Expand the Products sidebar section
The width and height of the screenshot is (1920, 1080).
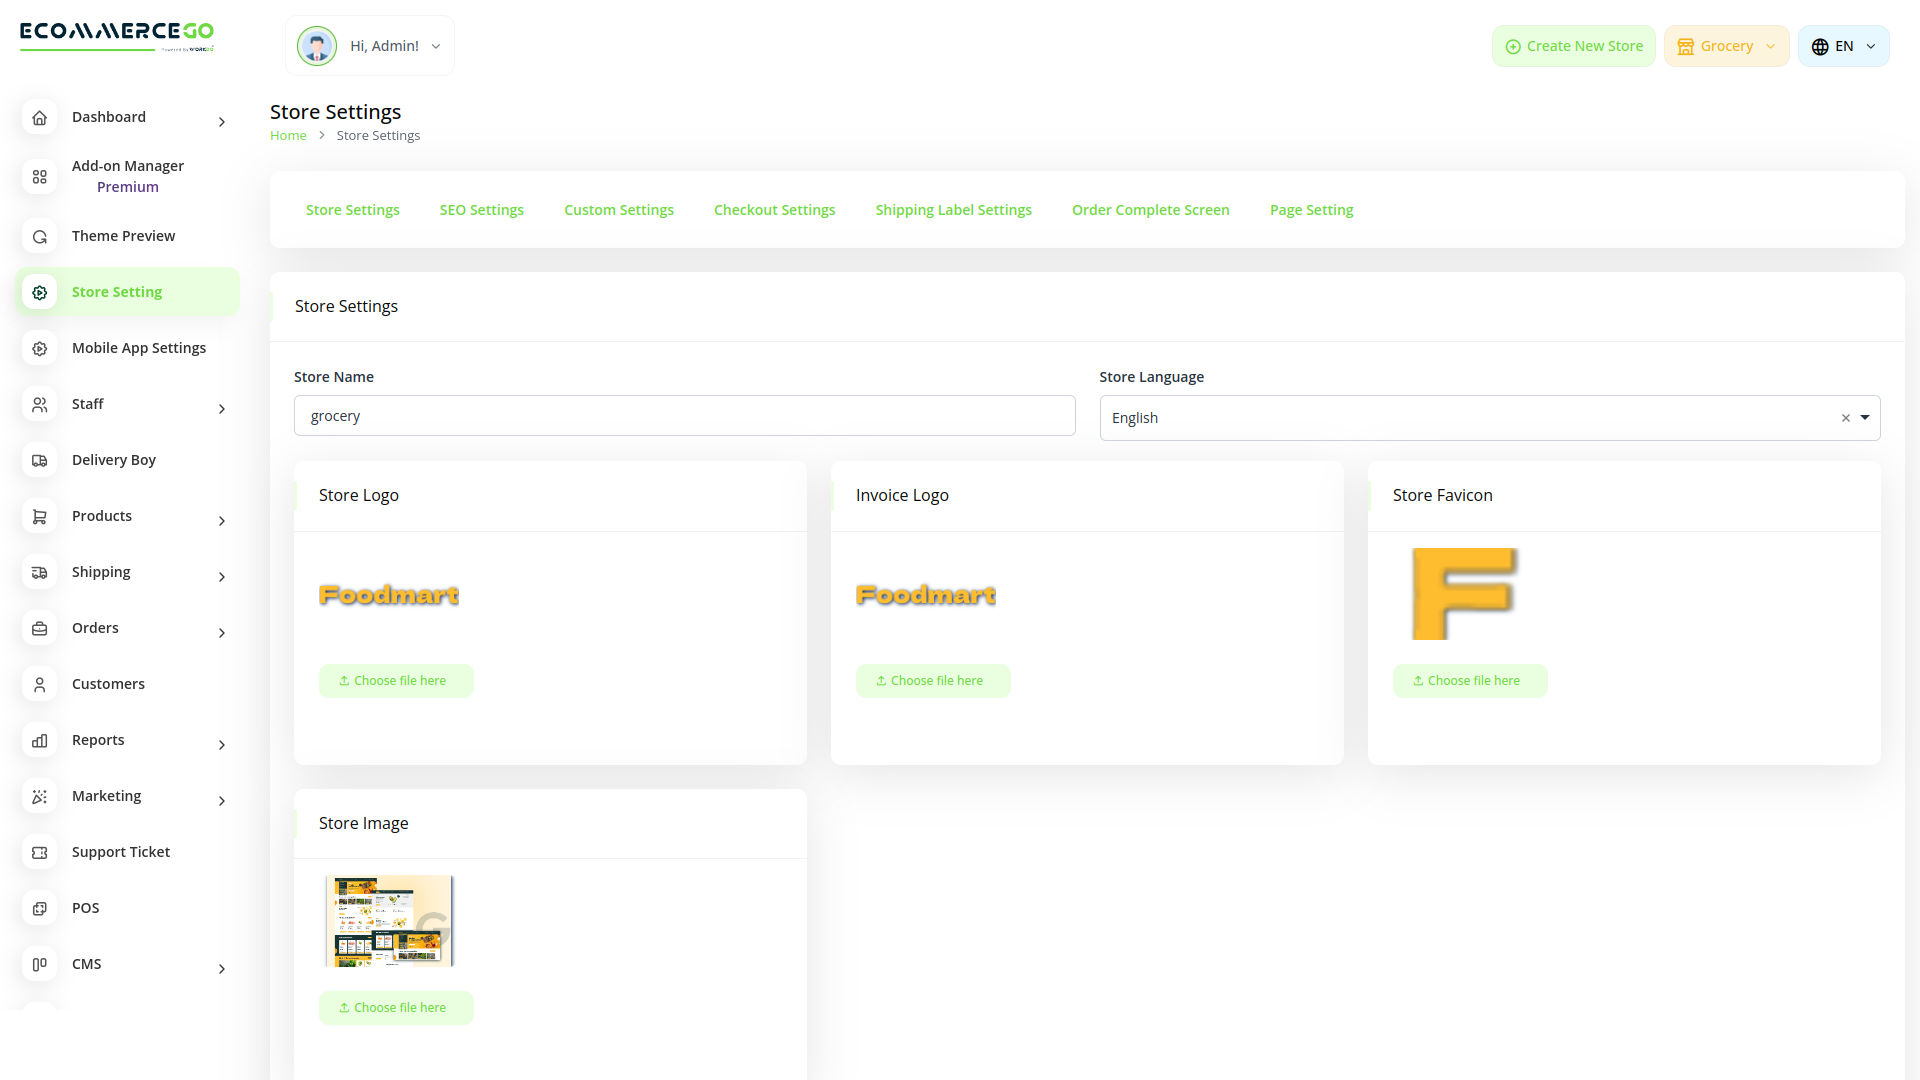pyautogui.click(x=221, y=521)
